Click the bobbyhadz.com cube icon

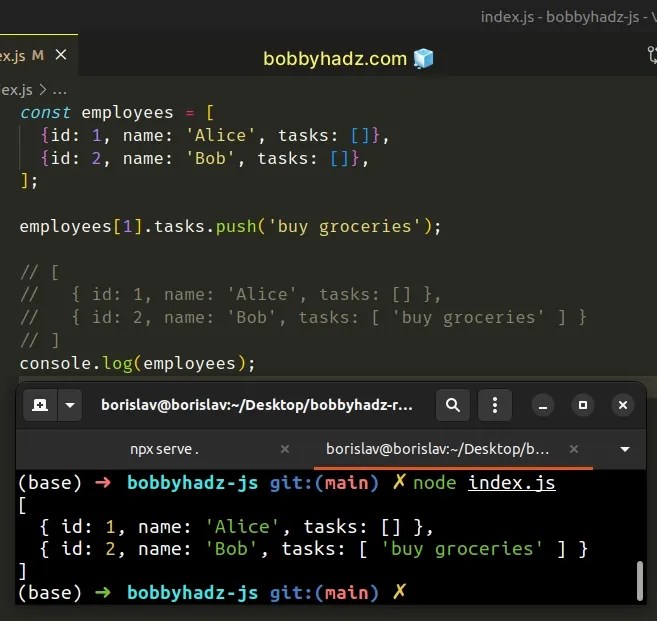[x=424, y=58]
